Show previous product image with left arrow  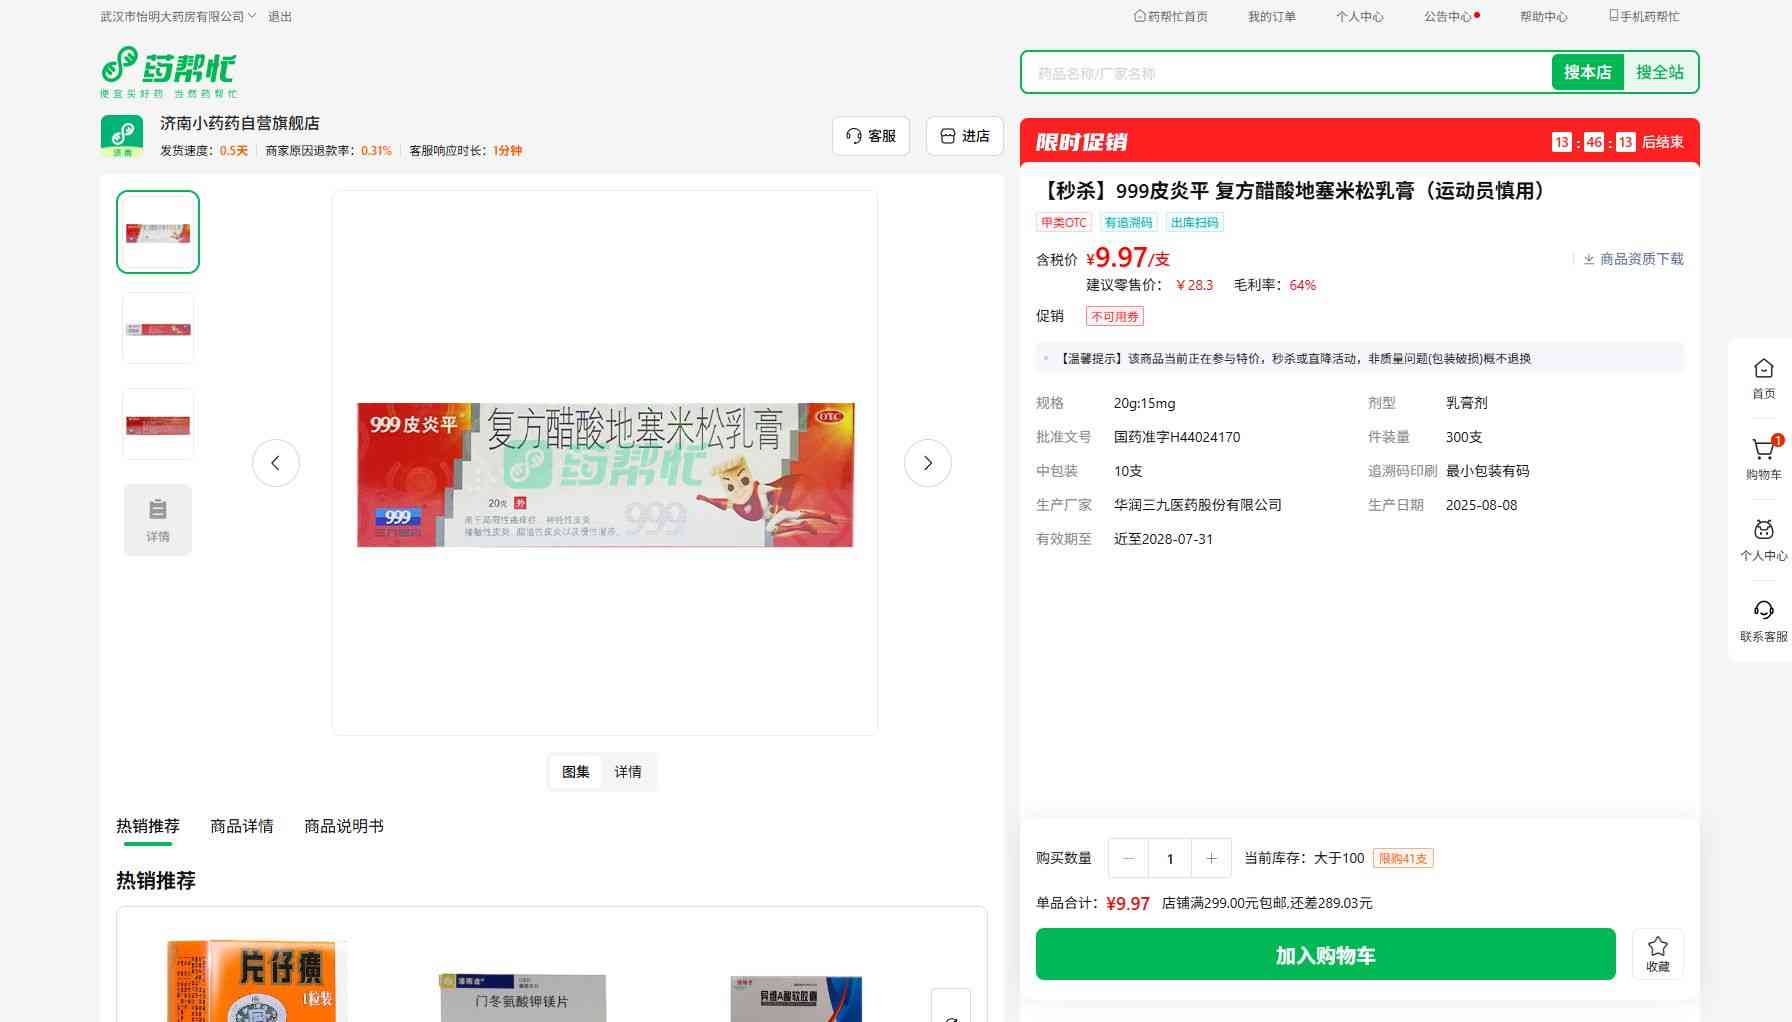click(276, 463)
